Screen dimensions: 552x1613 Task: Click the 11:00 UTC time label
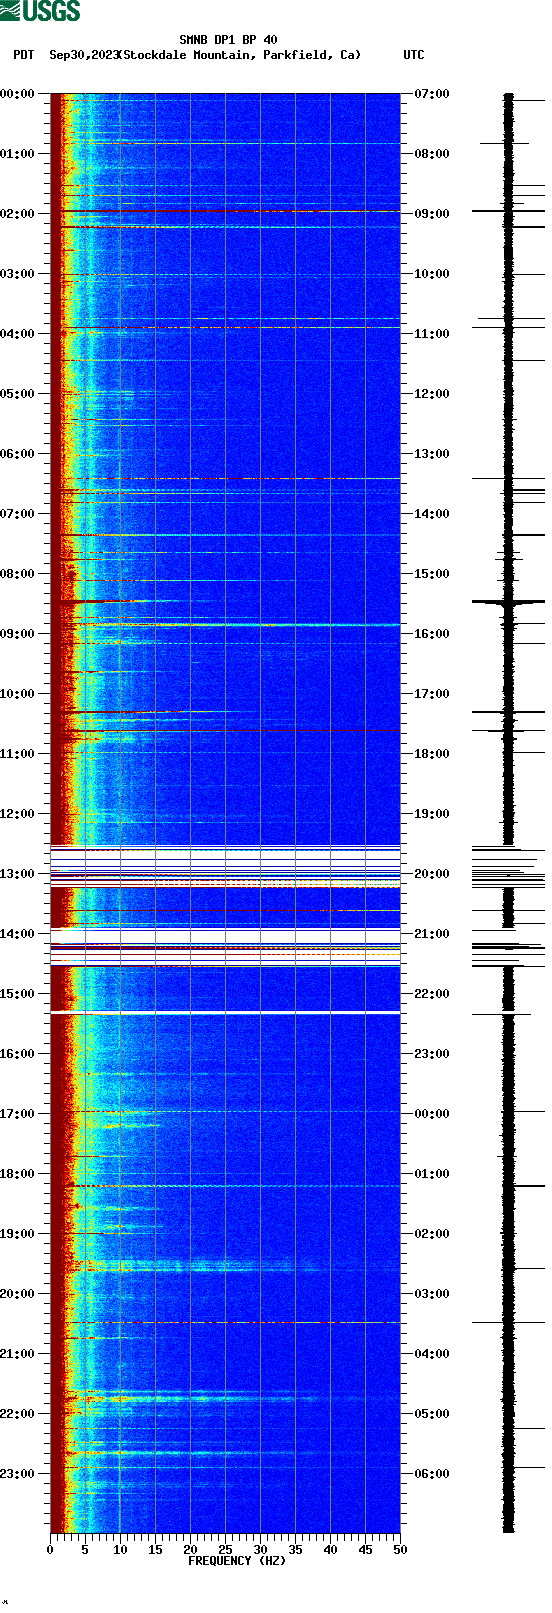click(x=432, y=334)
